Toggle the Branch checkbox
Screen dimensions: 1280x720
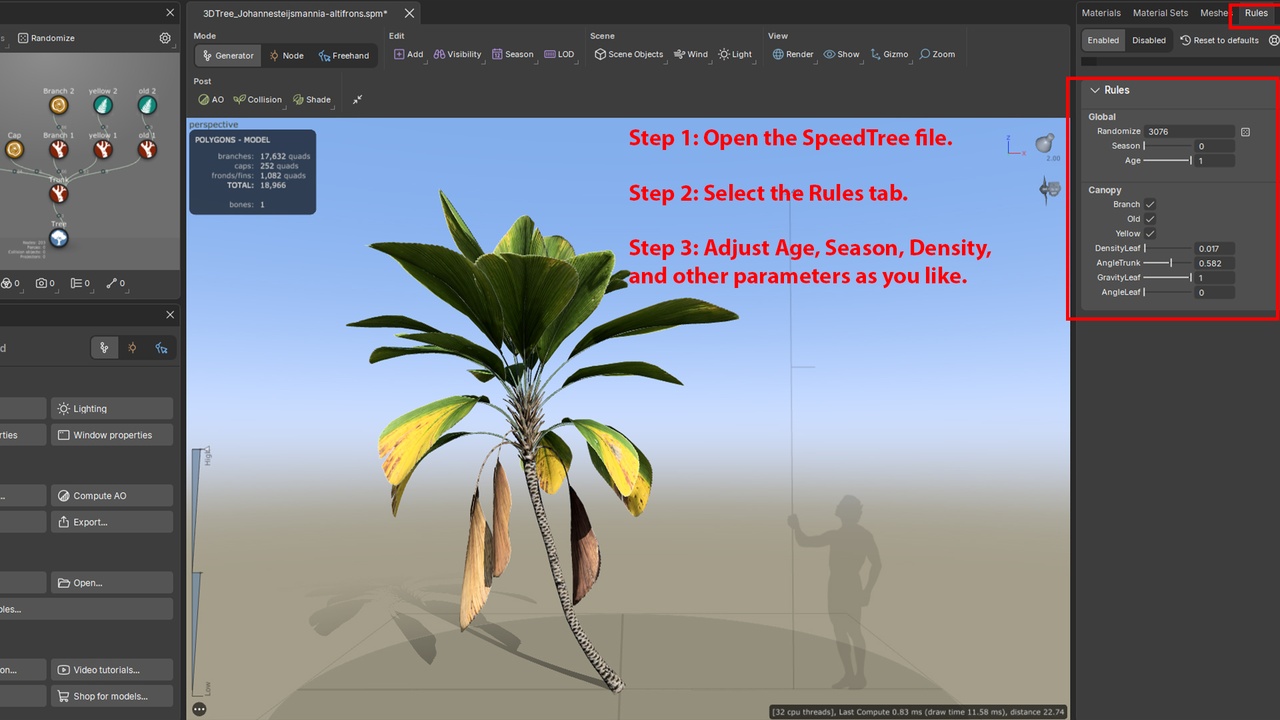pos(1150,204)
